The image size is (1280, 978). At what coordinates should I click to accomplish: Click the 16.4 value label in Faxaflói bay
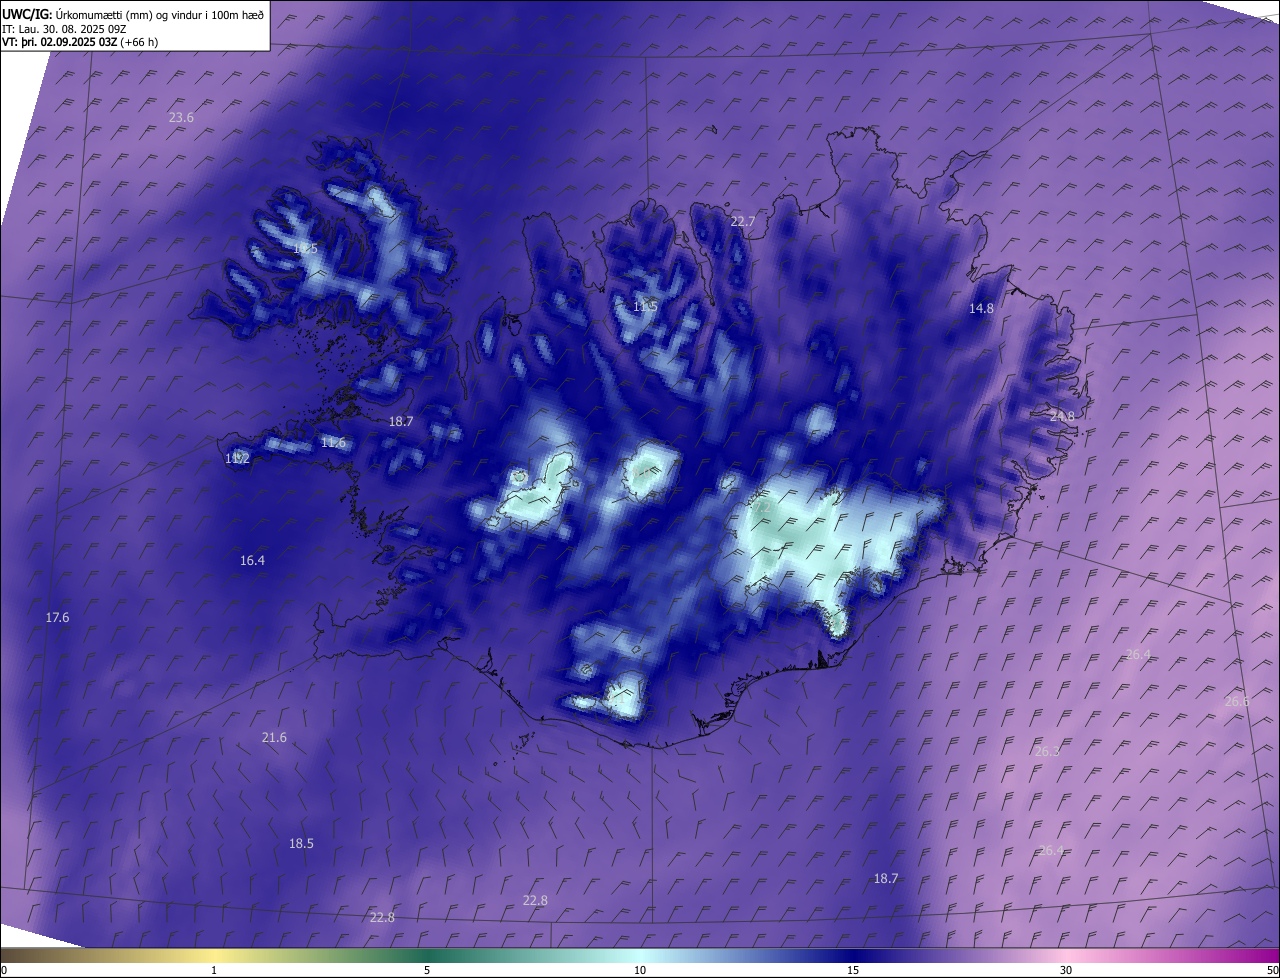pyautogui.click(x=252, y=561)
